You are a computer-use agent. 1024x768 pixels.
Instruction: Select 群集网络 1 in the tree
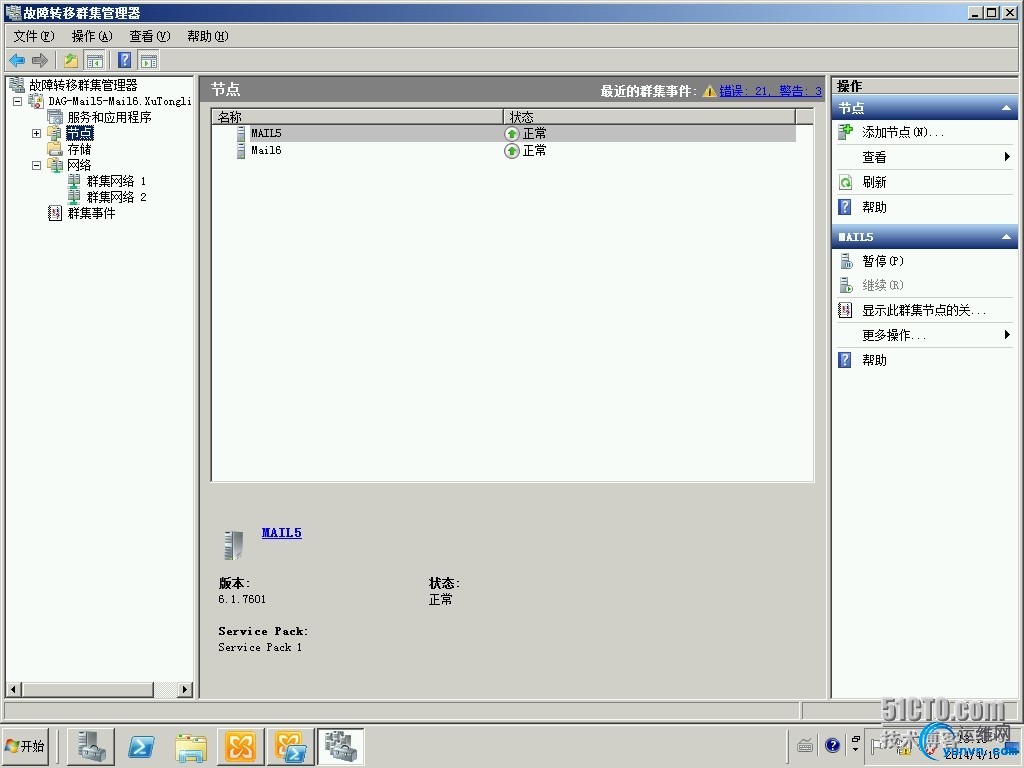click(x=116, y=181)
